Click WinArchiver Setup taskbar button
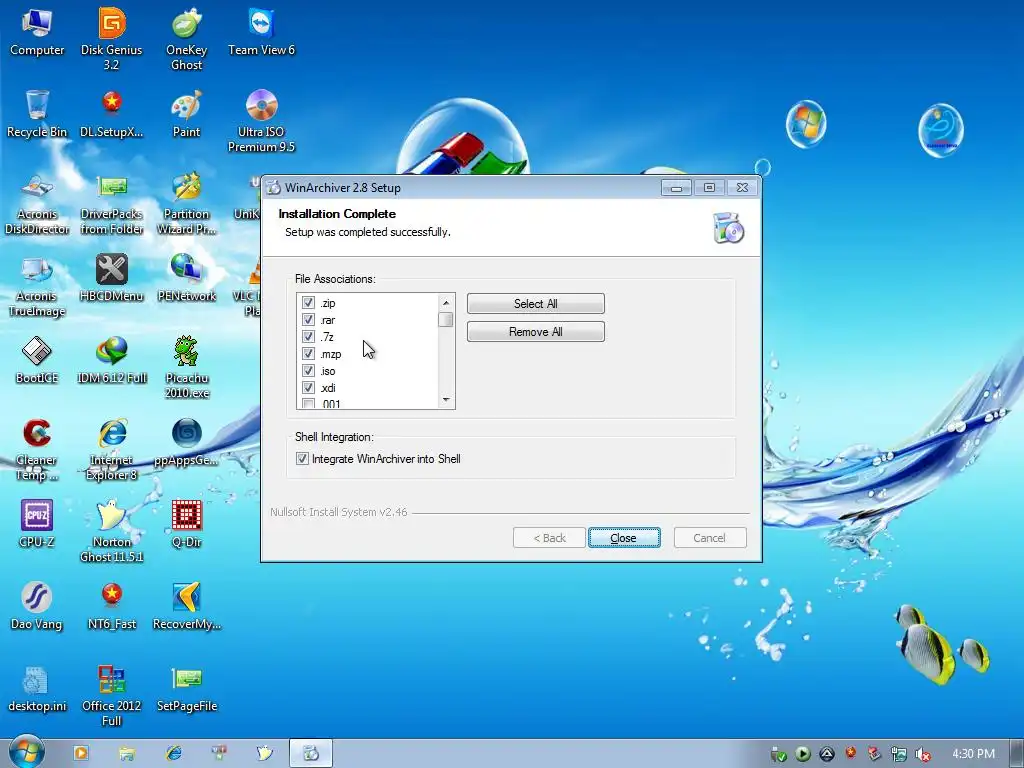 [311, 753]
